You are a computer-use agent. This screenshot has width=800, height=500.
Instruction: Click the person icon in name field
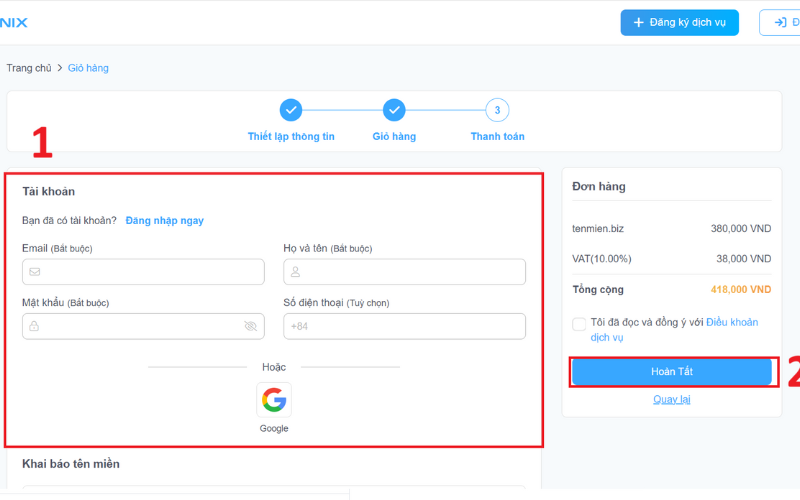click(x=296, y=272)
